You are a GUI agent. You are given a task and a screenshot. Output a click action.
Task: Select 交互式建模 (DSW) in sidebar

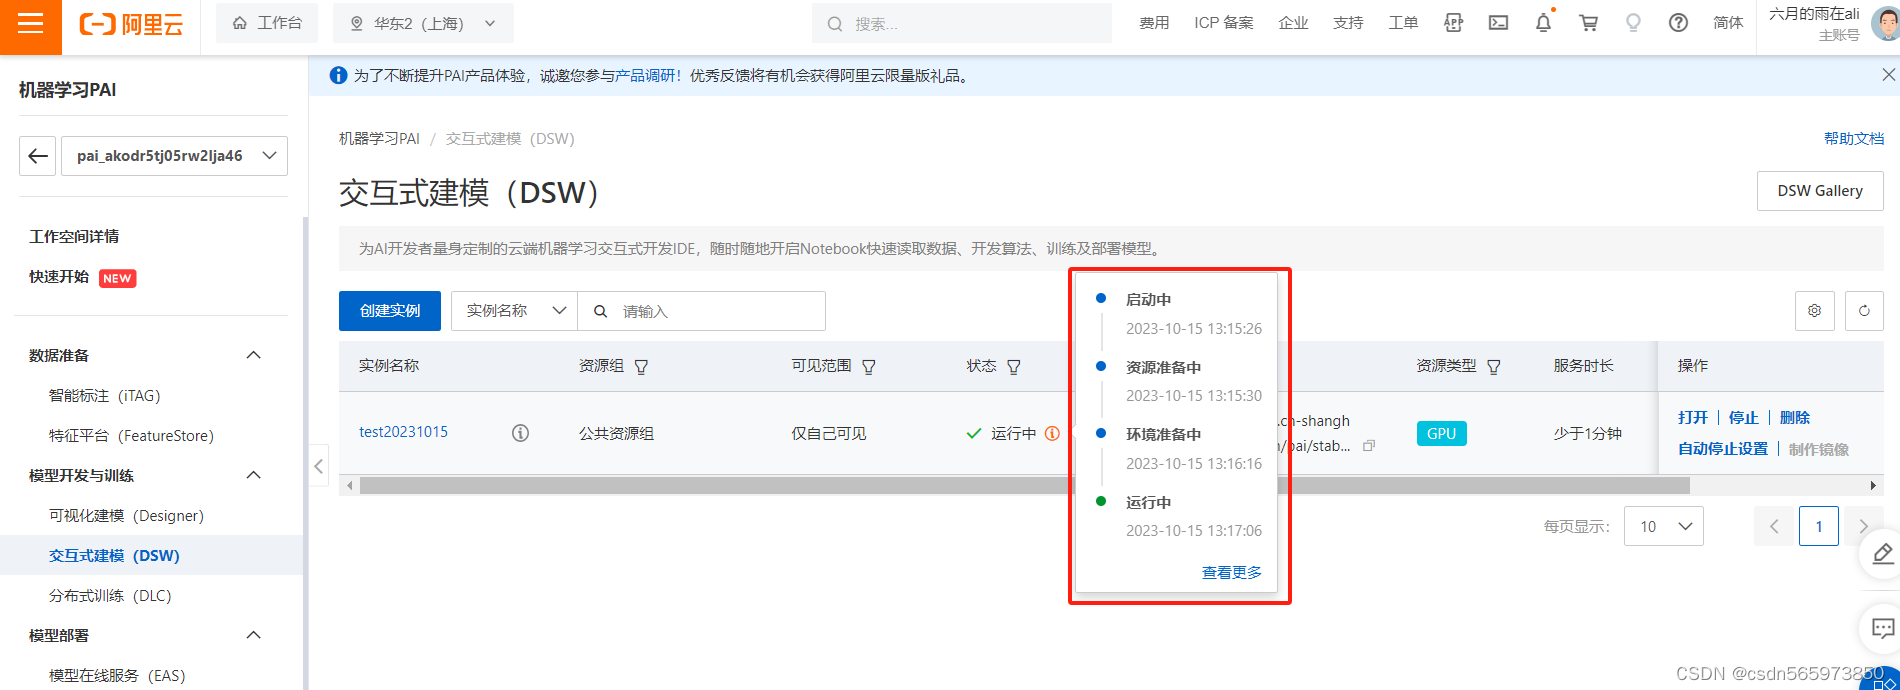pyautogui.click(x=114, y=556)
